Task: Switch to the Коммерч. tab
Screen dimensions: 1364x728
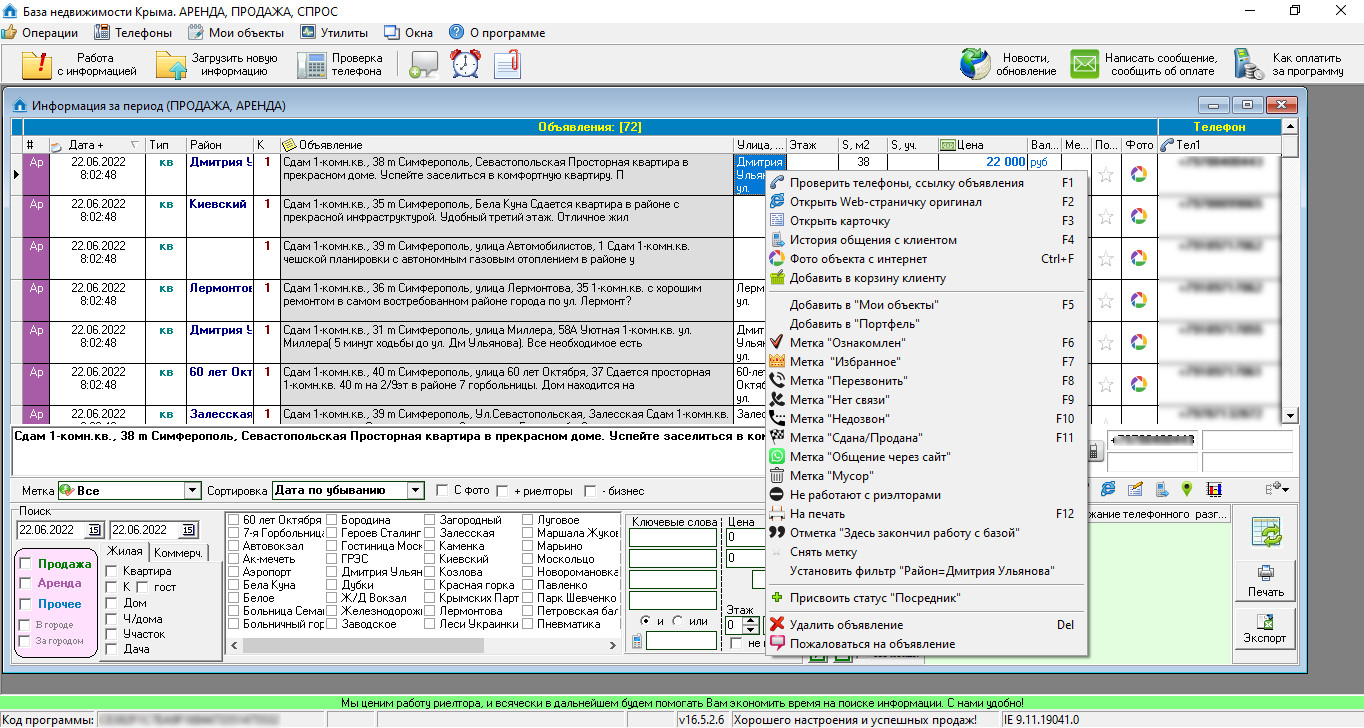Action: 178,553
